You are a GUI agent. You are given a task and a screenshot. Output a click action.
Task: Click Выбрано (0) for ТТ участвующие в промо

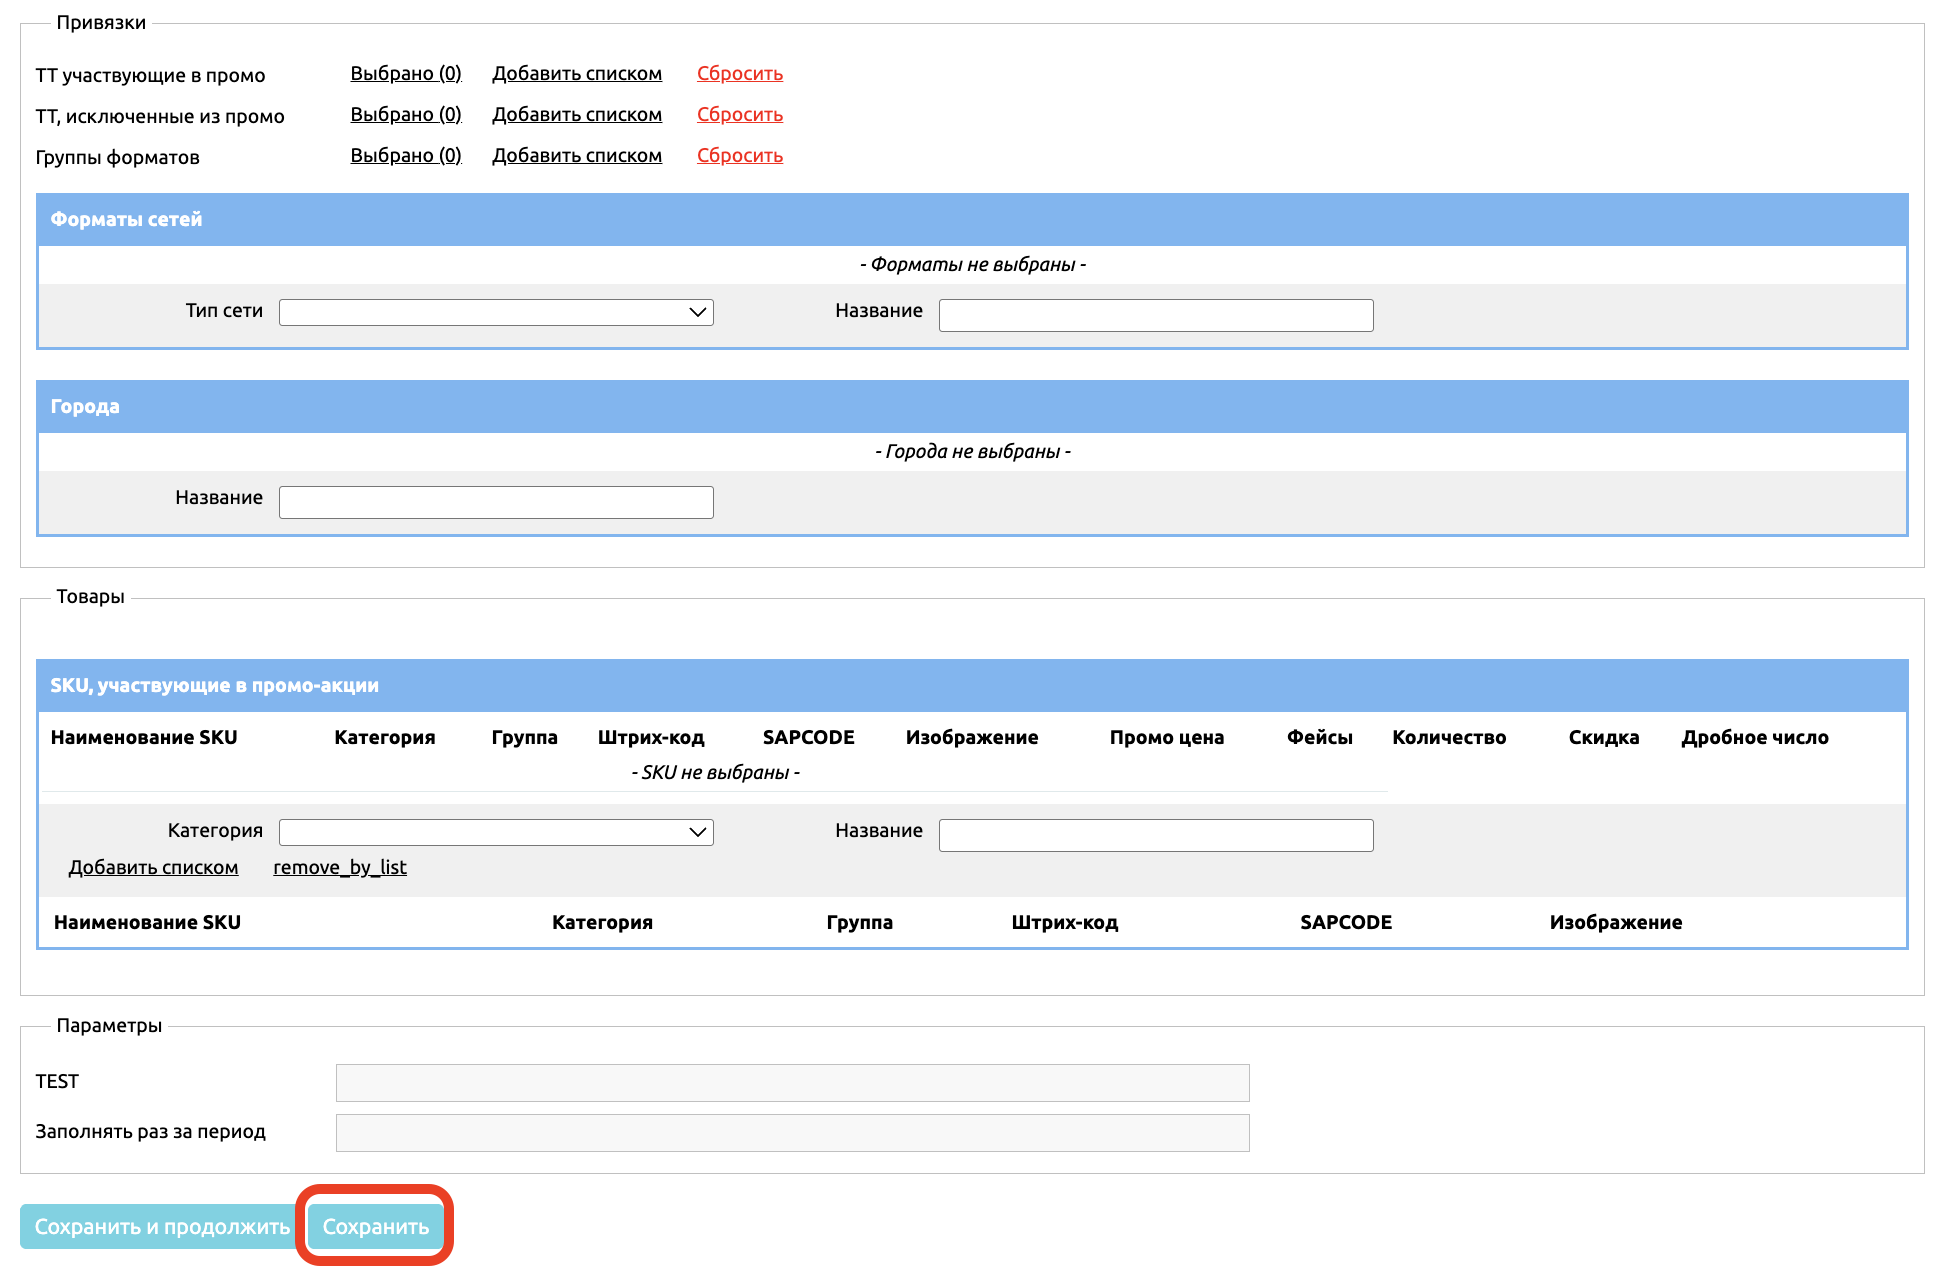(405, 74)
